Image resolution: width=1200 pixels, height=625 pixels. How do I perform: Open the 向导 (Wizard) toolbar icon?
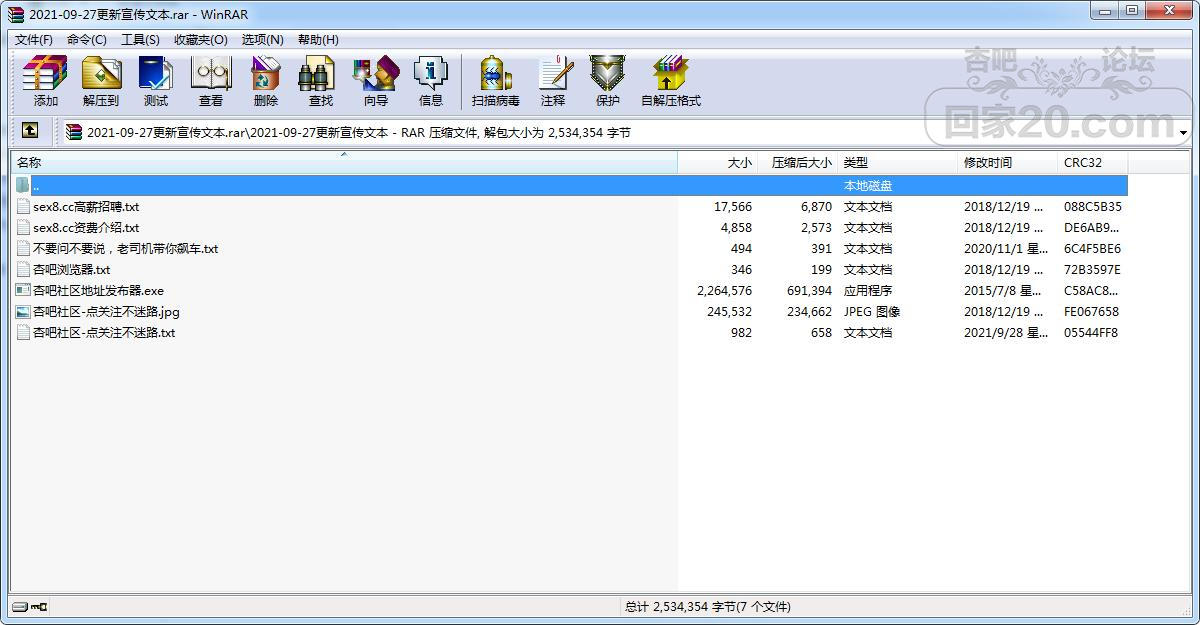coord(375,81)
